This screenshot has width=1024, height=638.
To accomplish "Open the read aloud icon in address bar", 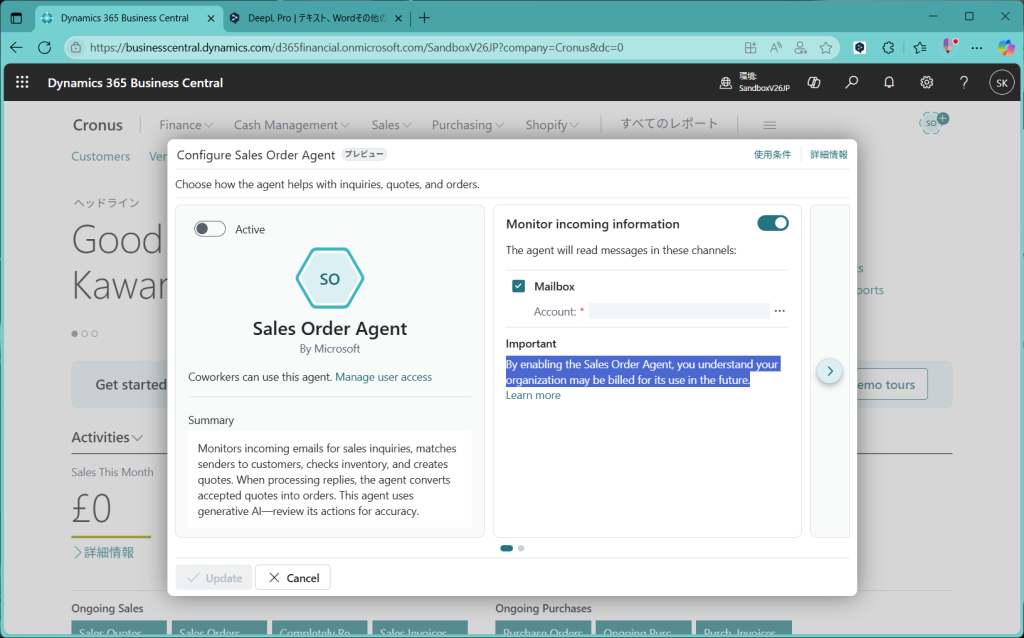I will click(x=776, y=47).
